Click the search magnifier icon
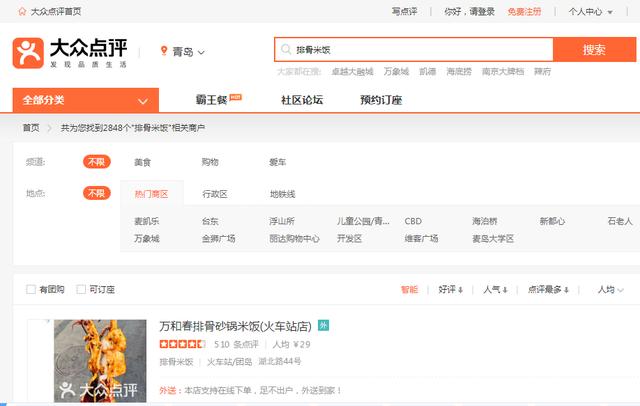This screenshot has width=640, height=406. pos(287,50)
